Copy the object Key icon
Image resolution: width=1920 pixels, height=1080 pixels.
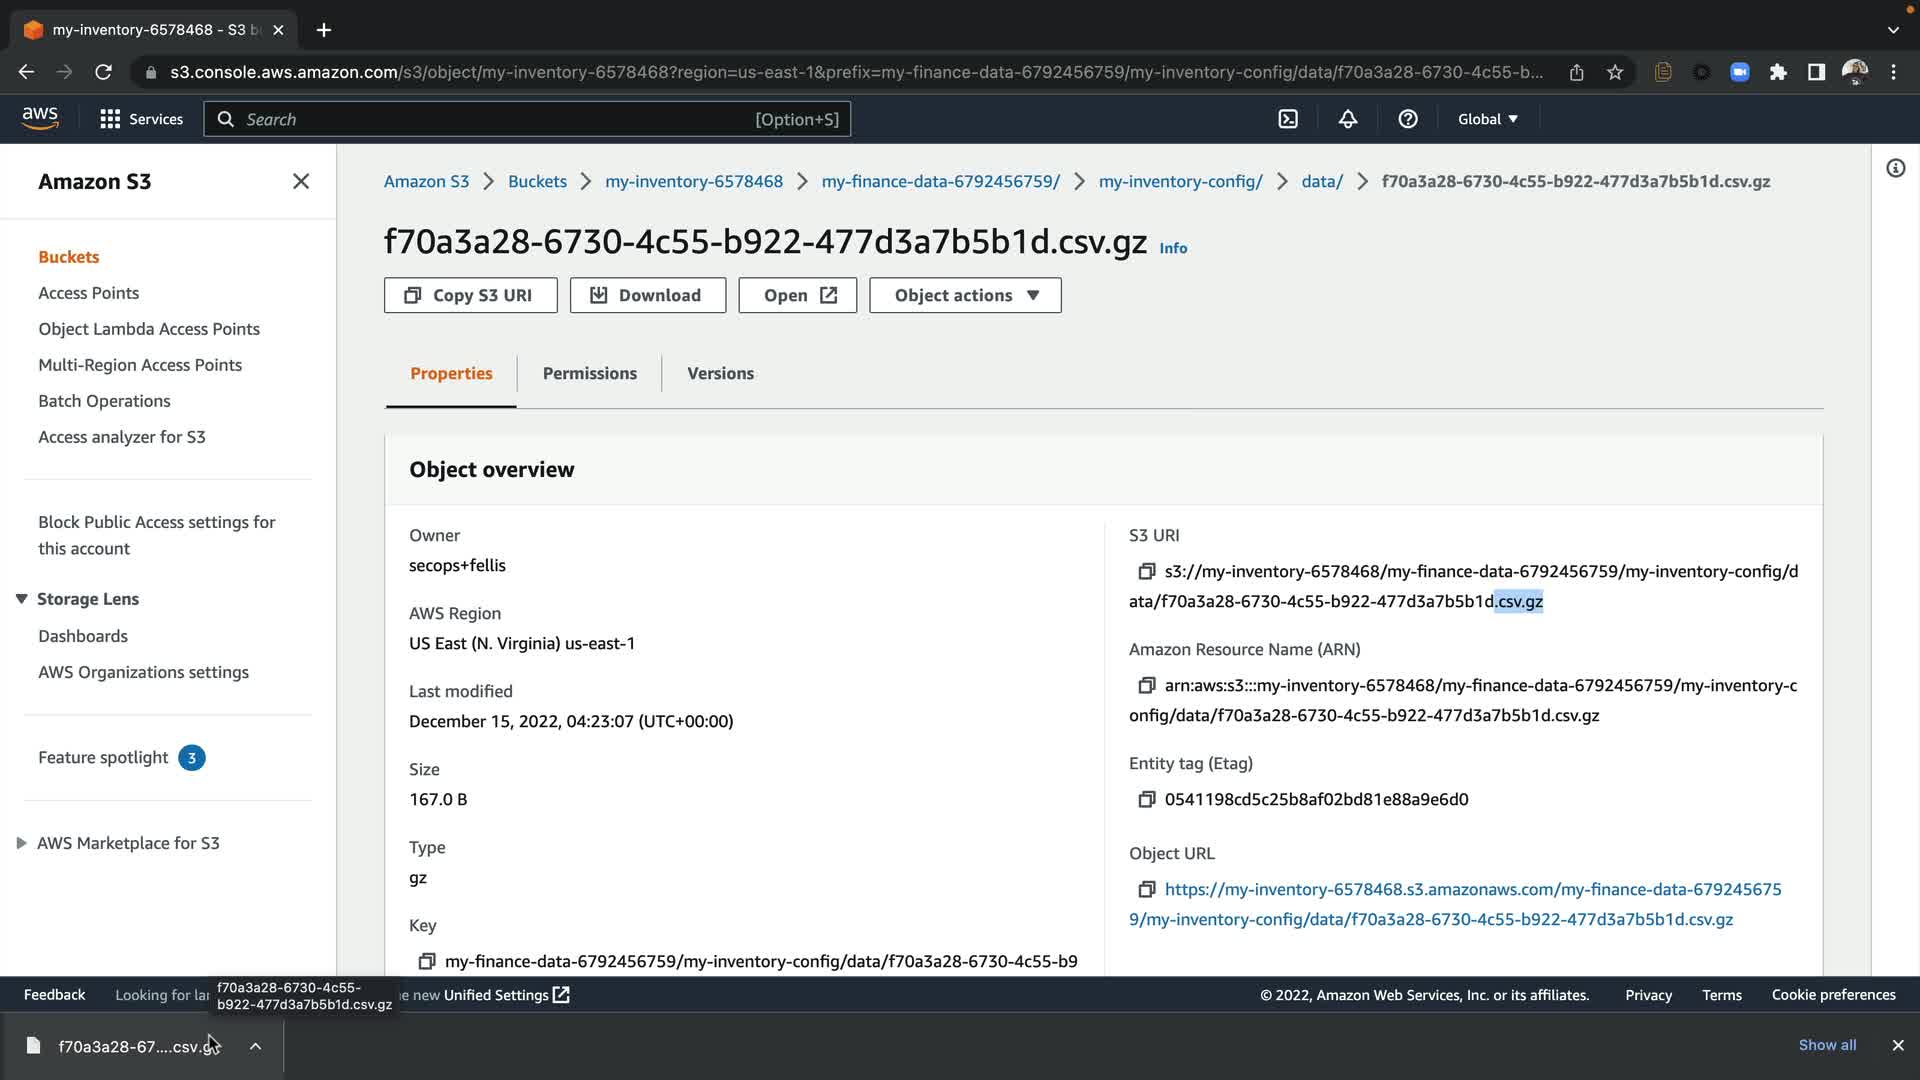426,962
